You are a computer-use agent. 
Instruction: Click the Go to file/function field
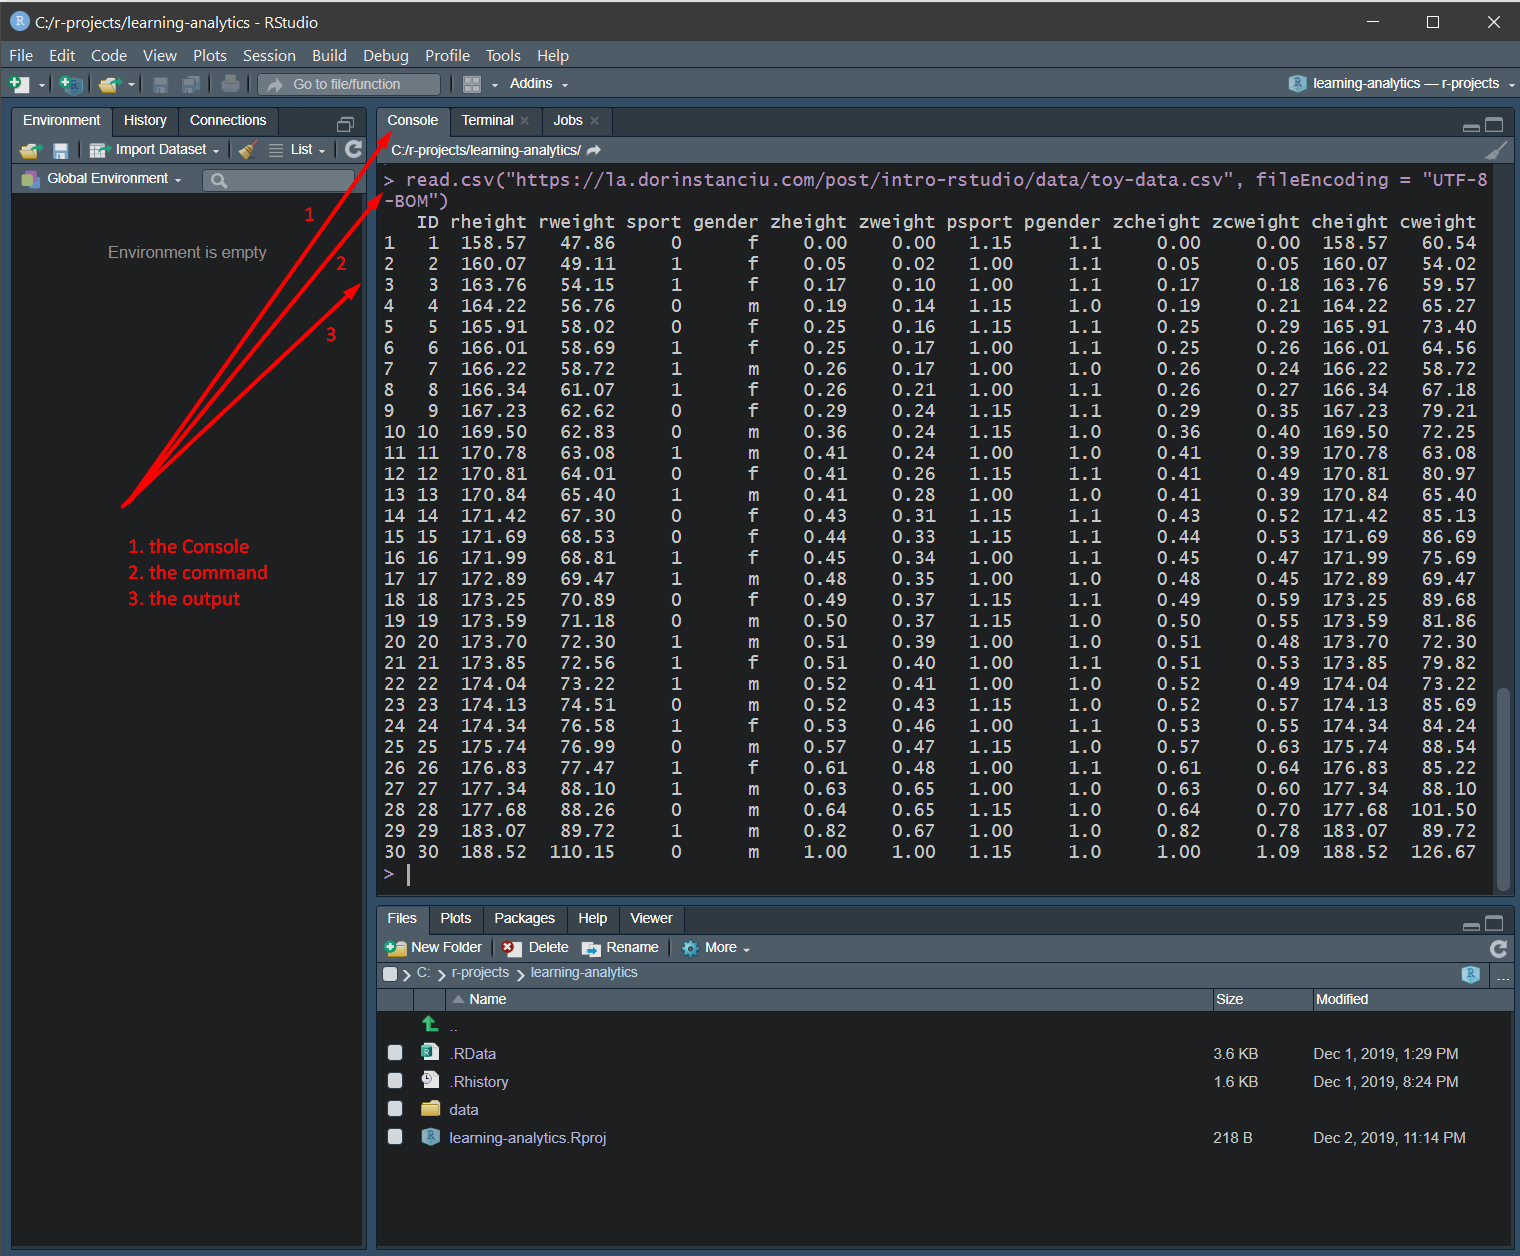(x=349, y=84)
